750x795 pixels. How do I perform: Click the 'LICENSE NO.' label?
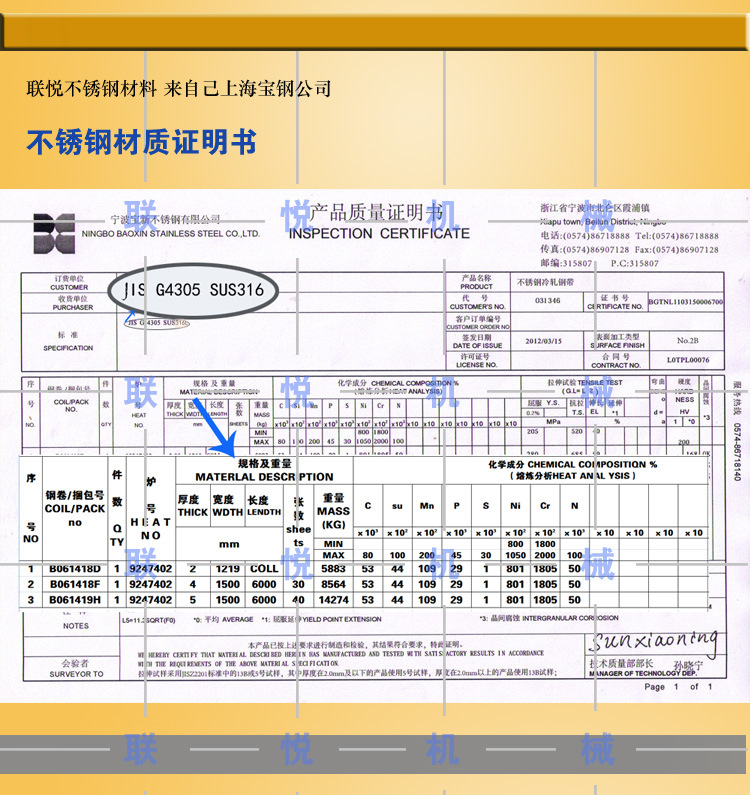(x=477, y=365)
